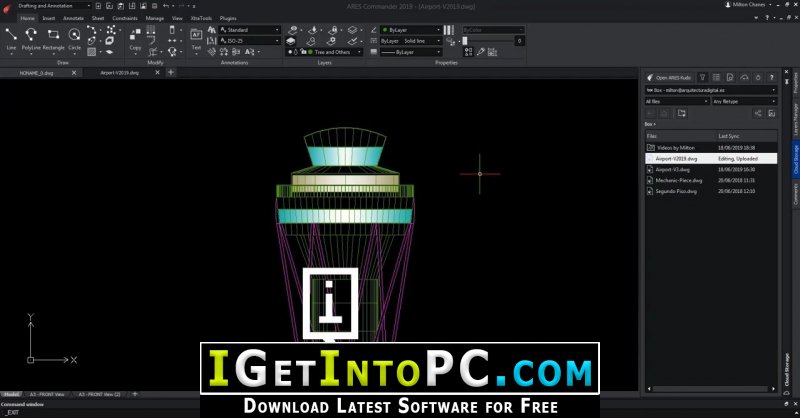Image resolution: width=800 pixels, height=418 pixels.
Task: Click the ByLayer green color swatch
Action: click(x=385, y=30)
